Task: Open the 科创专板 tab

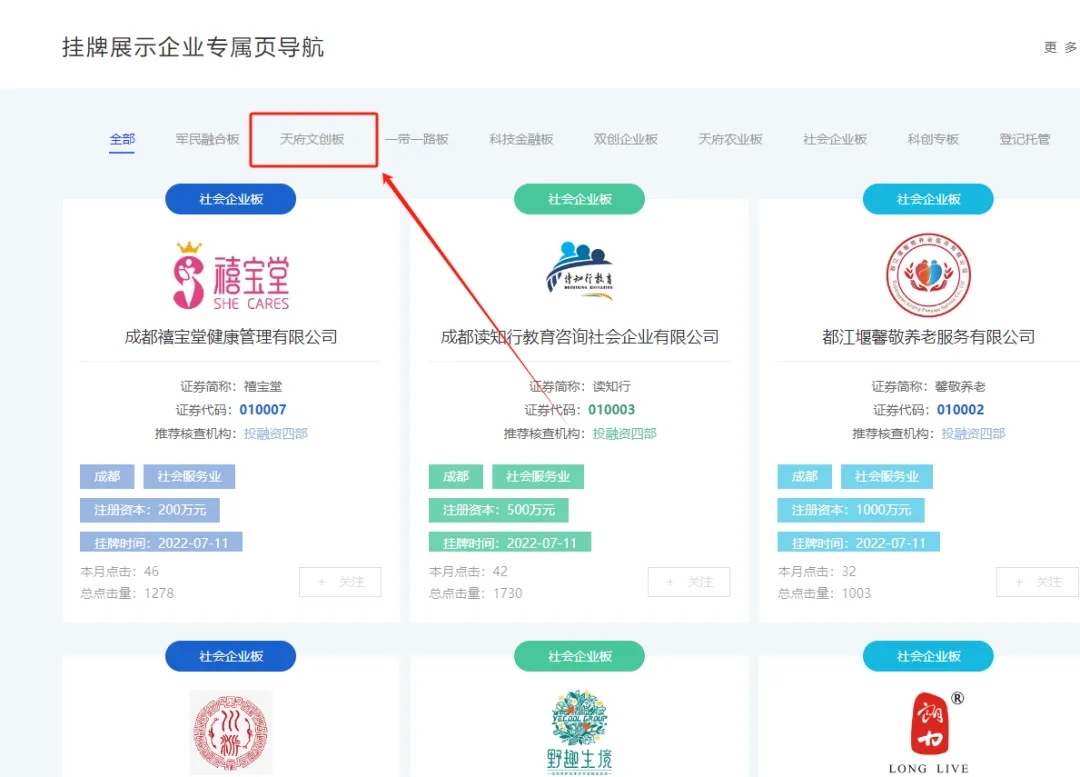Action: coord(933,139)
